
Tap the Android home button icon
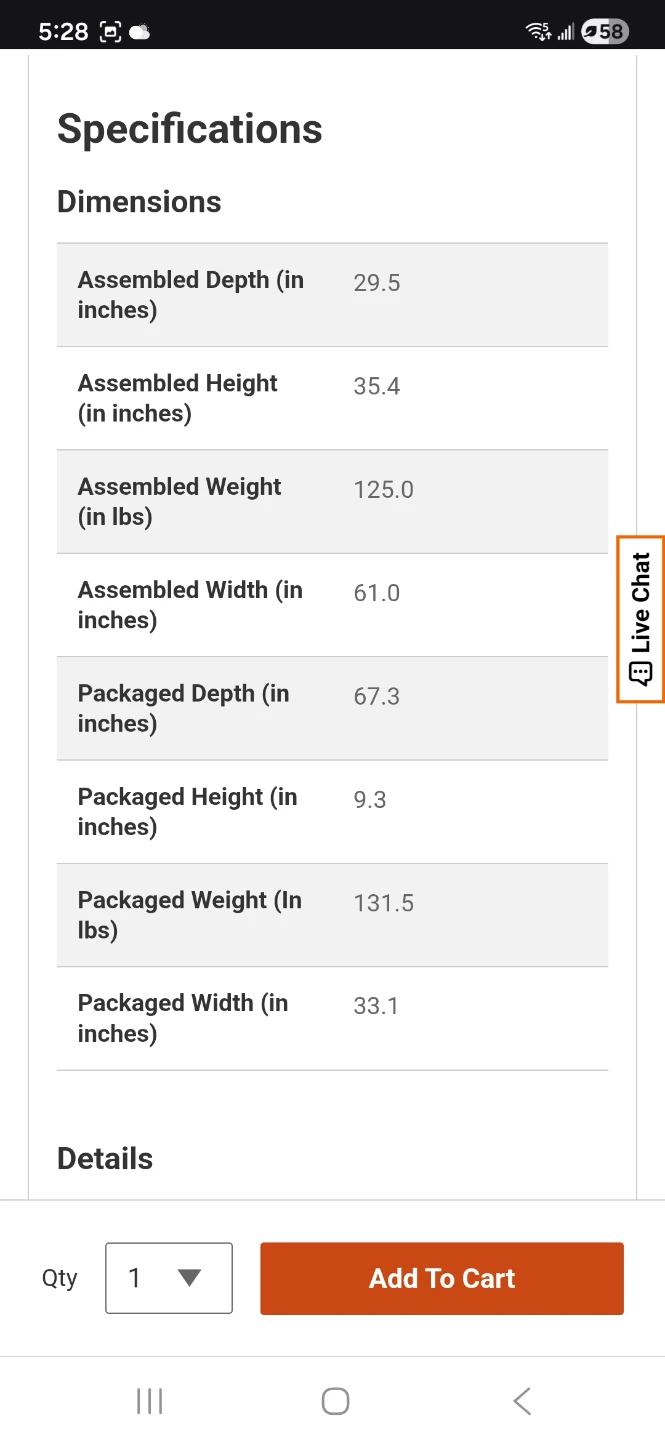[x=335, y=1401]
